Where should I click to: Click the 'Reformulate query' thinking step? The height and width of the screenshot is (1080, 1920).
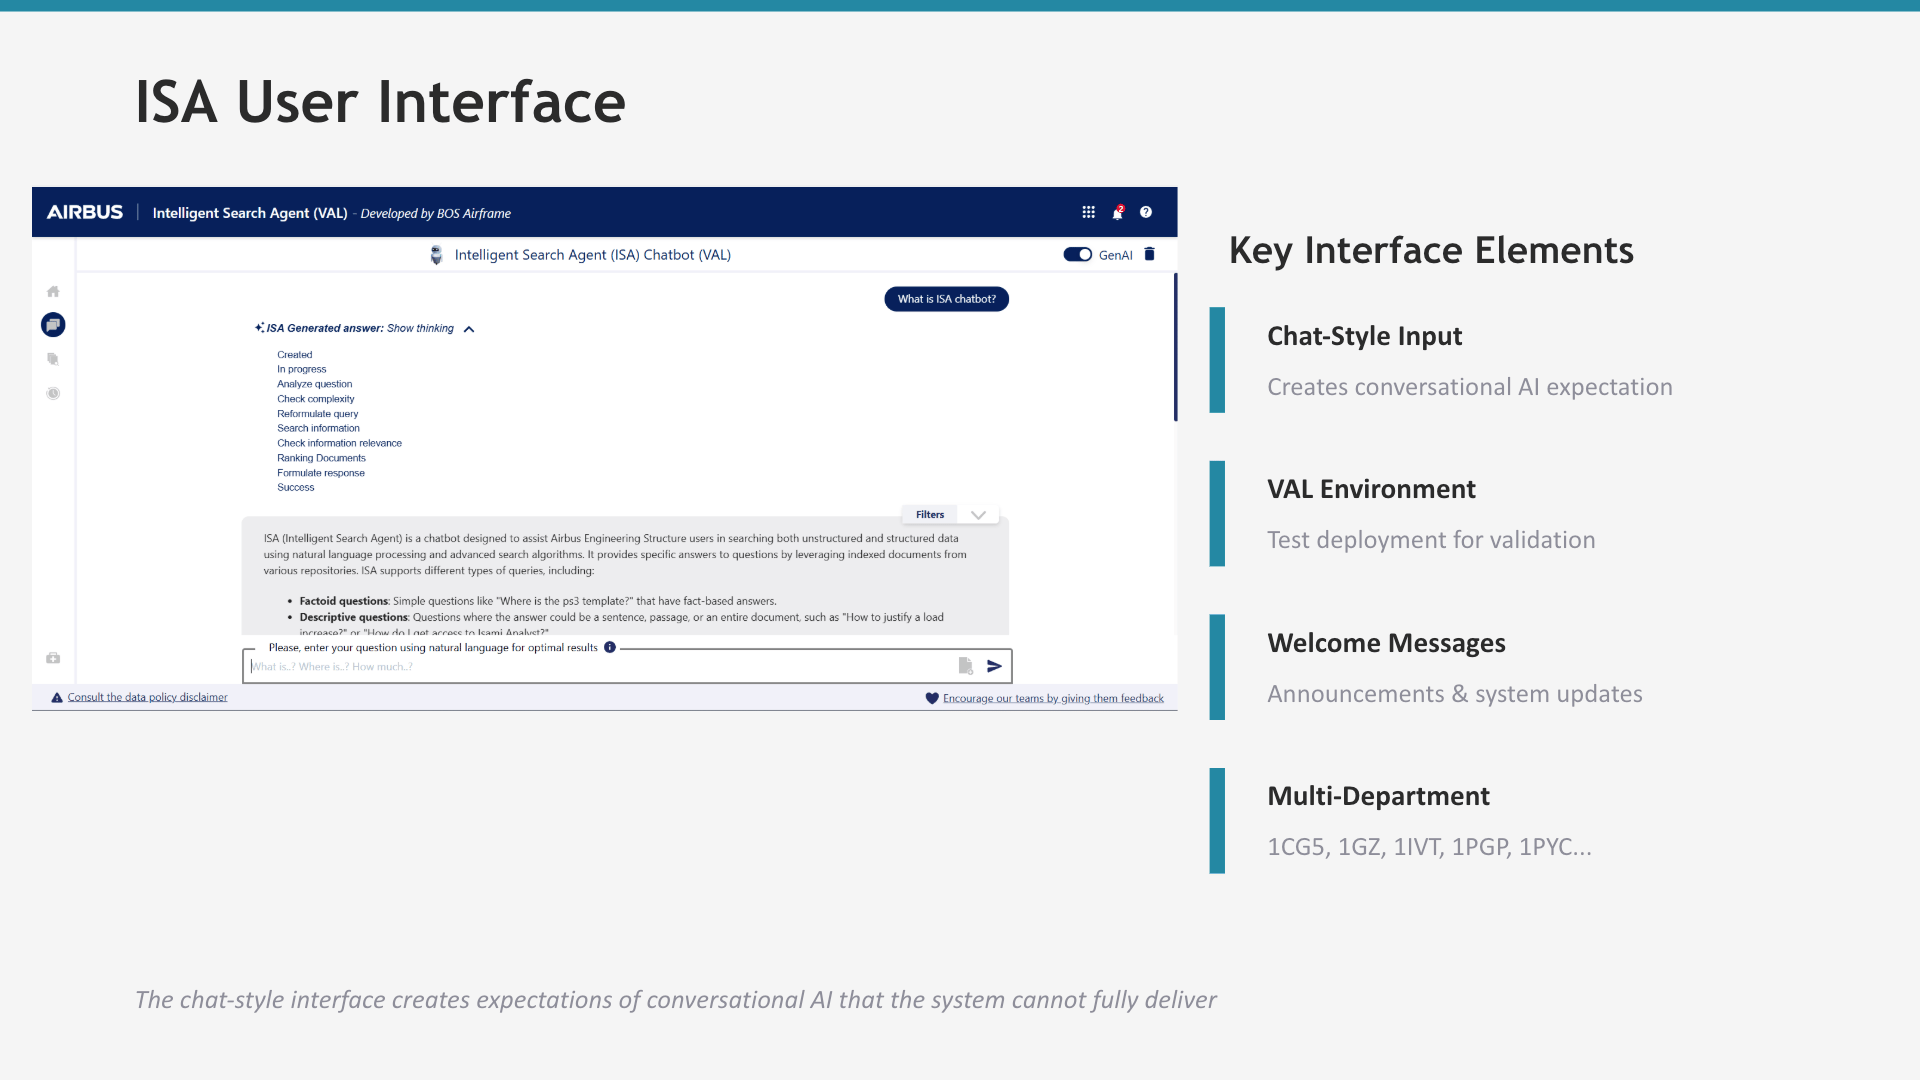click(318, 414)
